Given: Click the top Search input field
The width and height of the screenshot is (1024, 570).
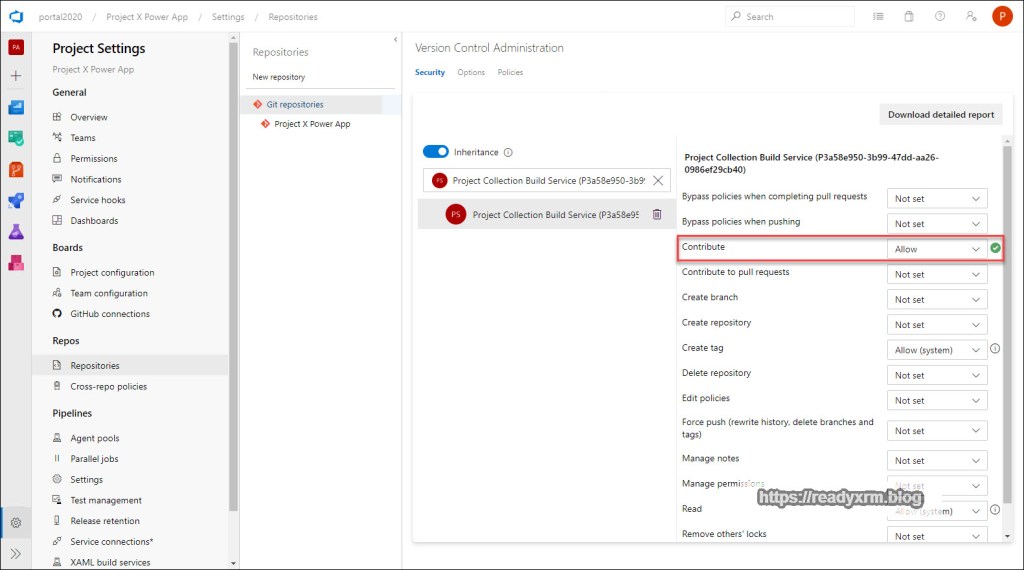Looking at the screenshot, I should [797, 17].
